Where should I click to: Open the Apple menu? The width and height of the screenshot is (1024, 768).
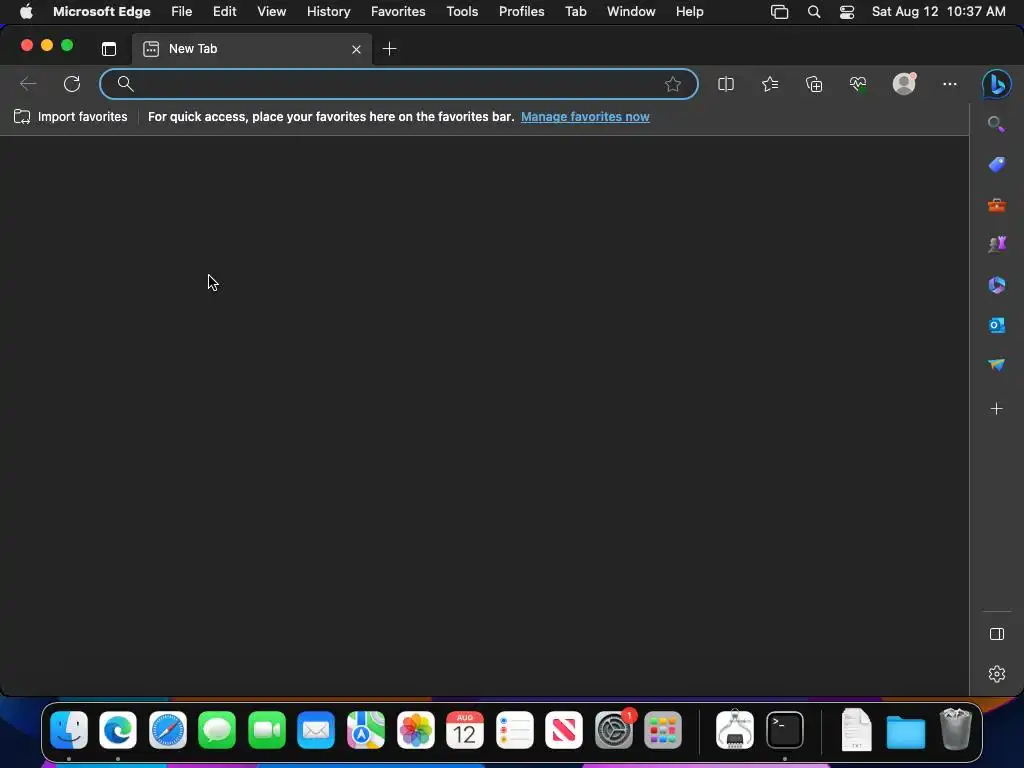(26, 12)
